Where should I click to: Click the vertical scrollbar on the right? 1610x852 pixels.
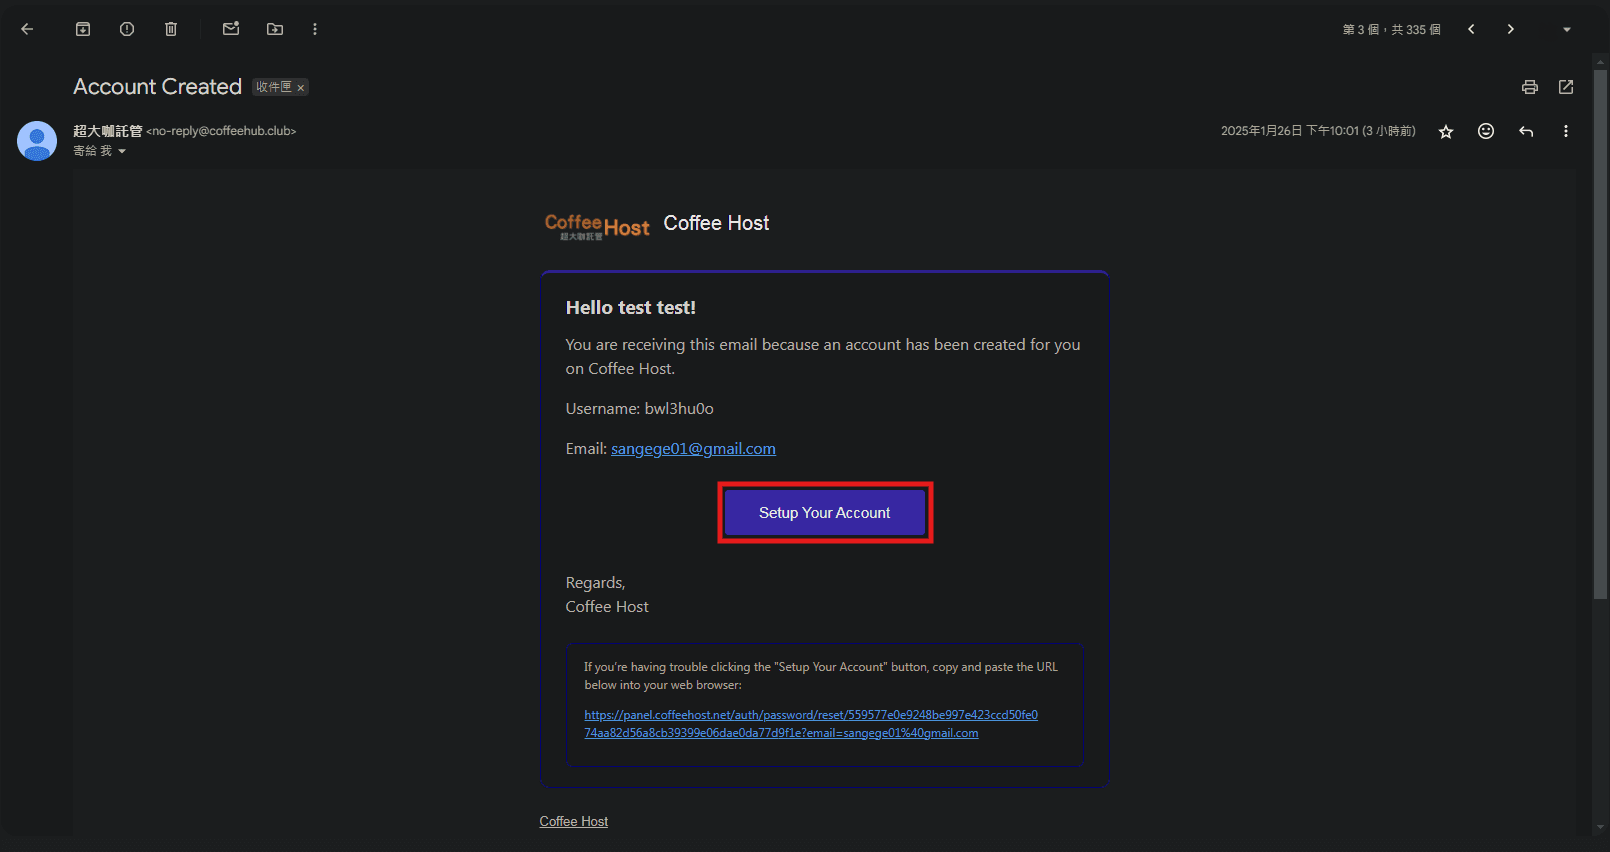(1600, 335)
